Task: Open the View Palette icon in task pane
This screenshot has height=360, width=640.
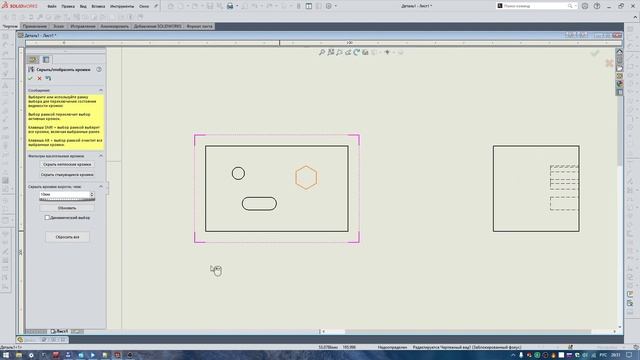Action: [620, 76]
